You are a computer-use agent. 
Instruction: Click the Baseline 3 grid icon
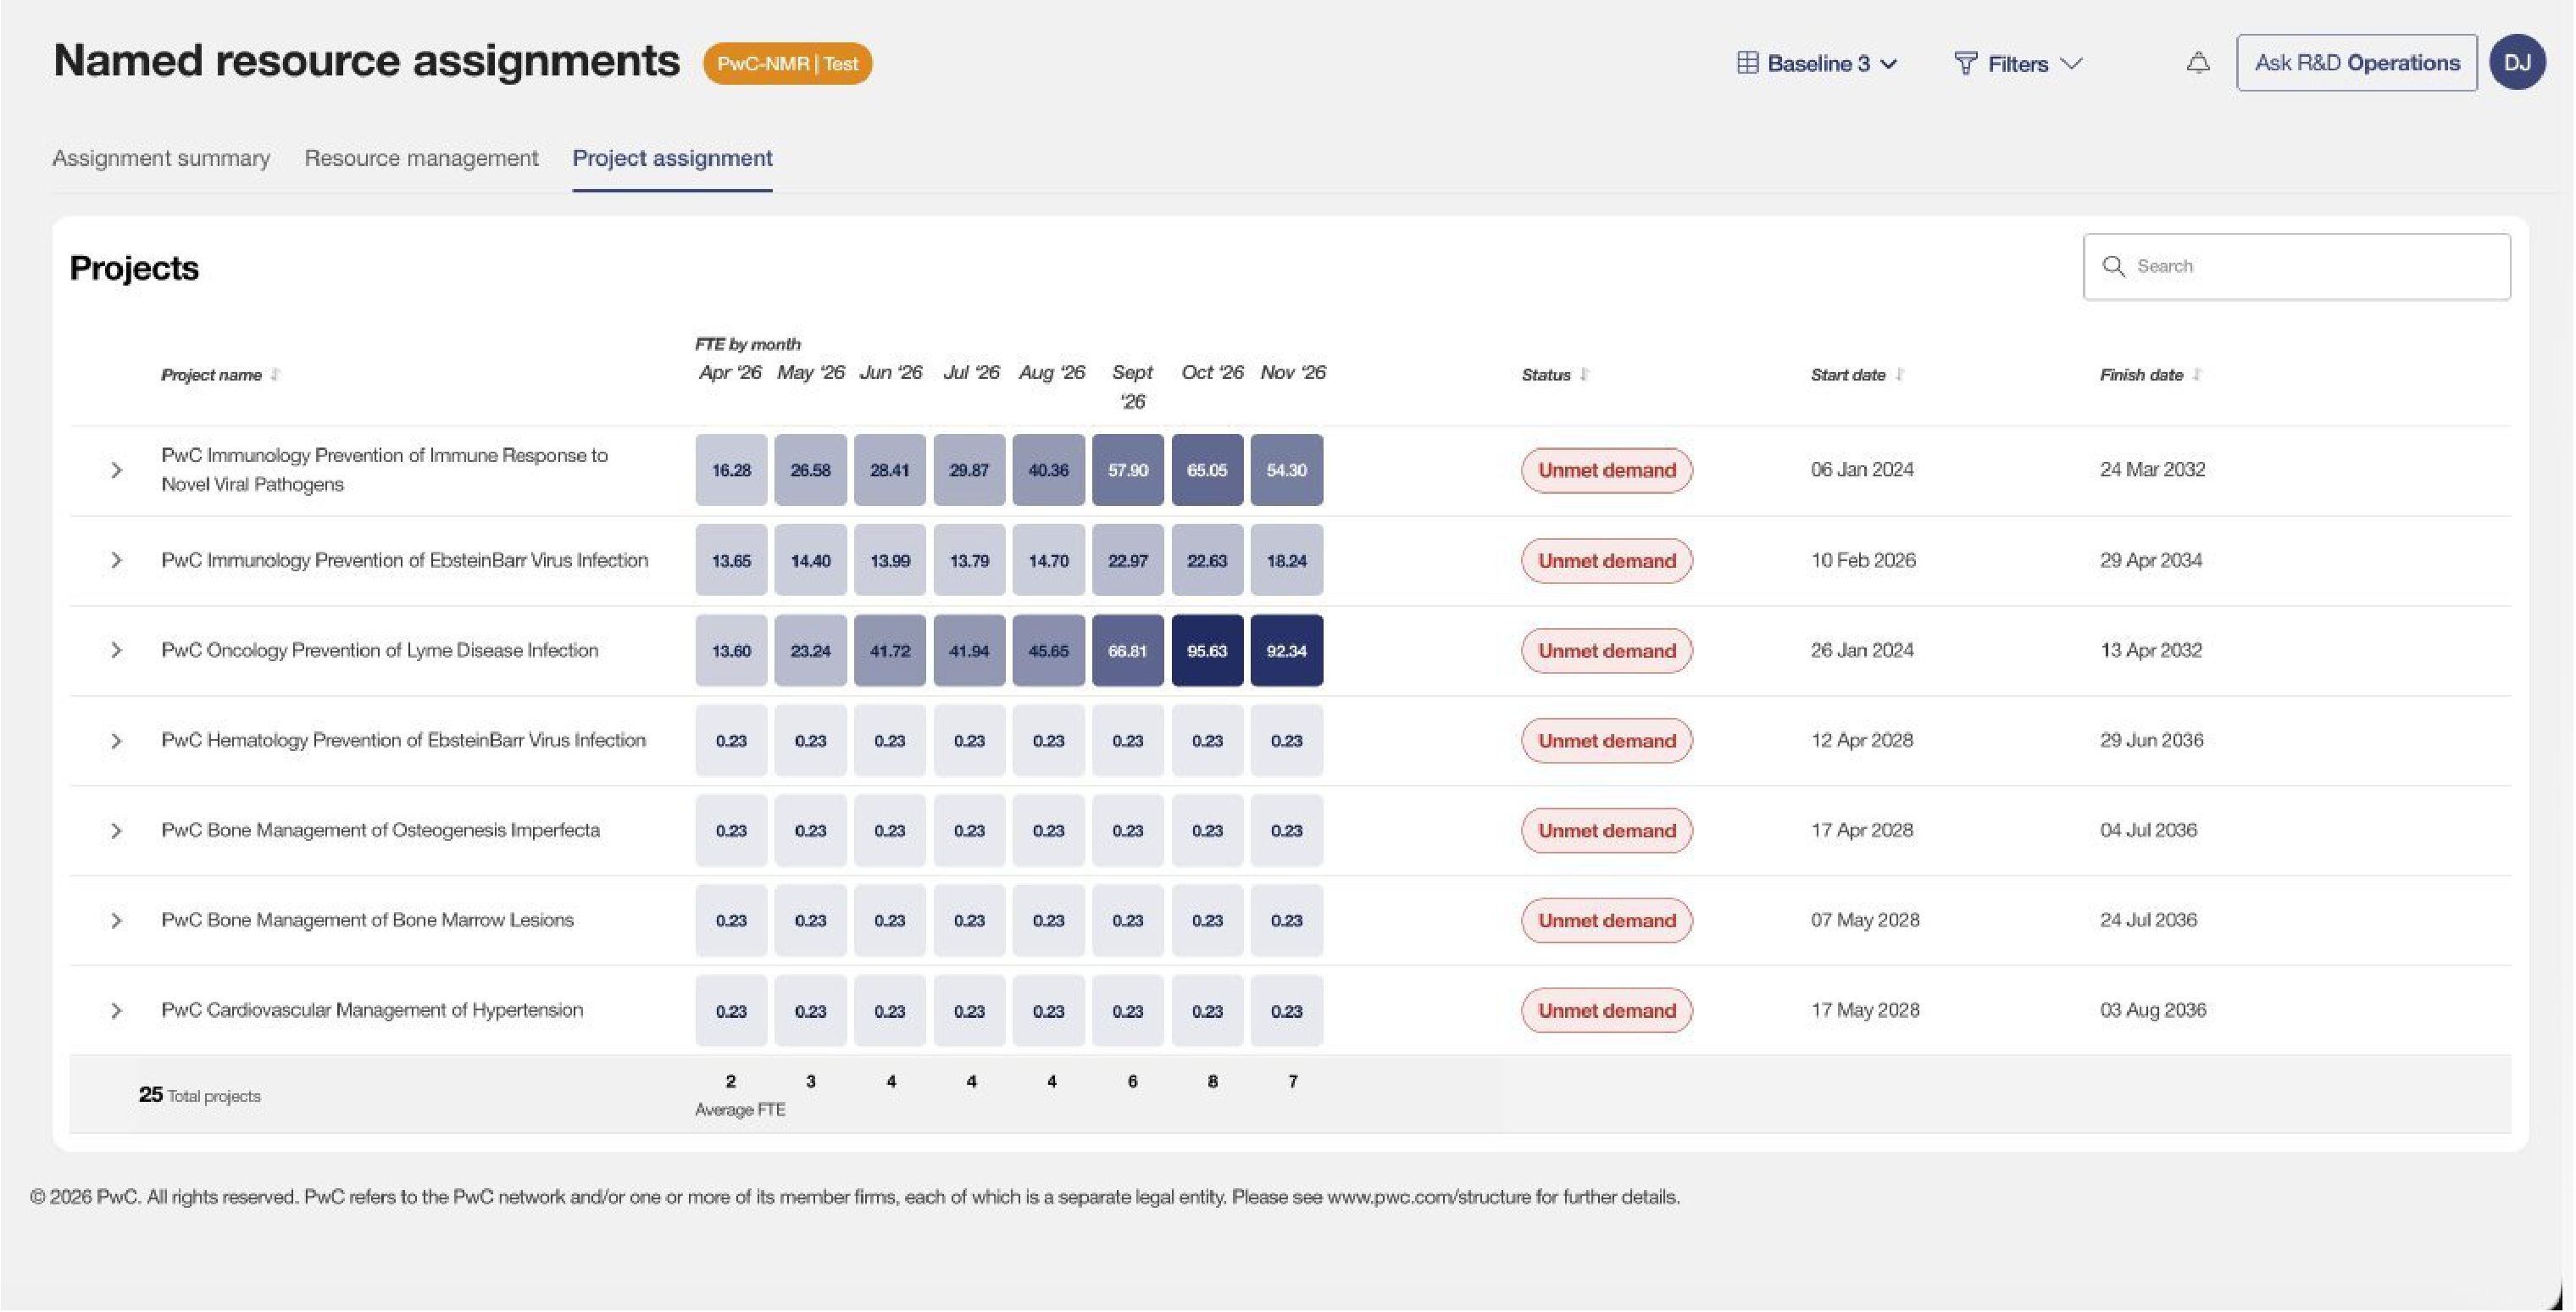pos(1747,63)
